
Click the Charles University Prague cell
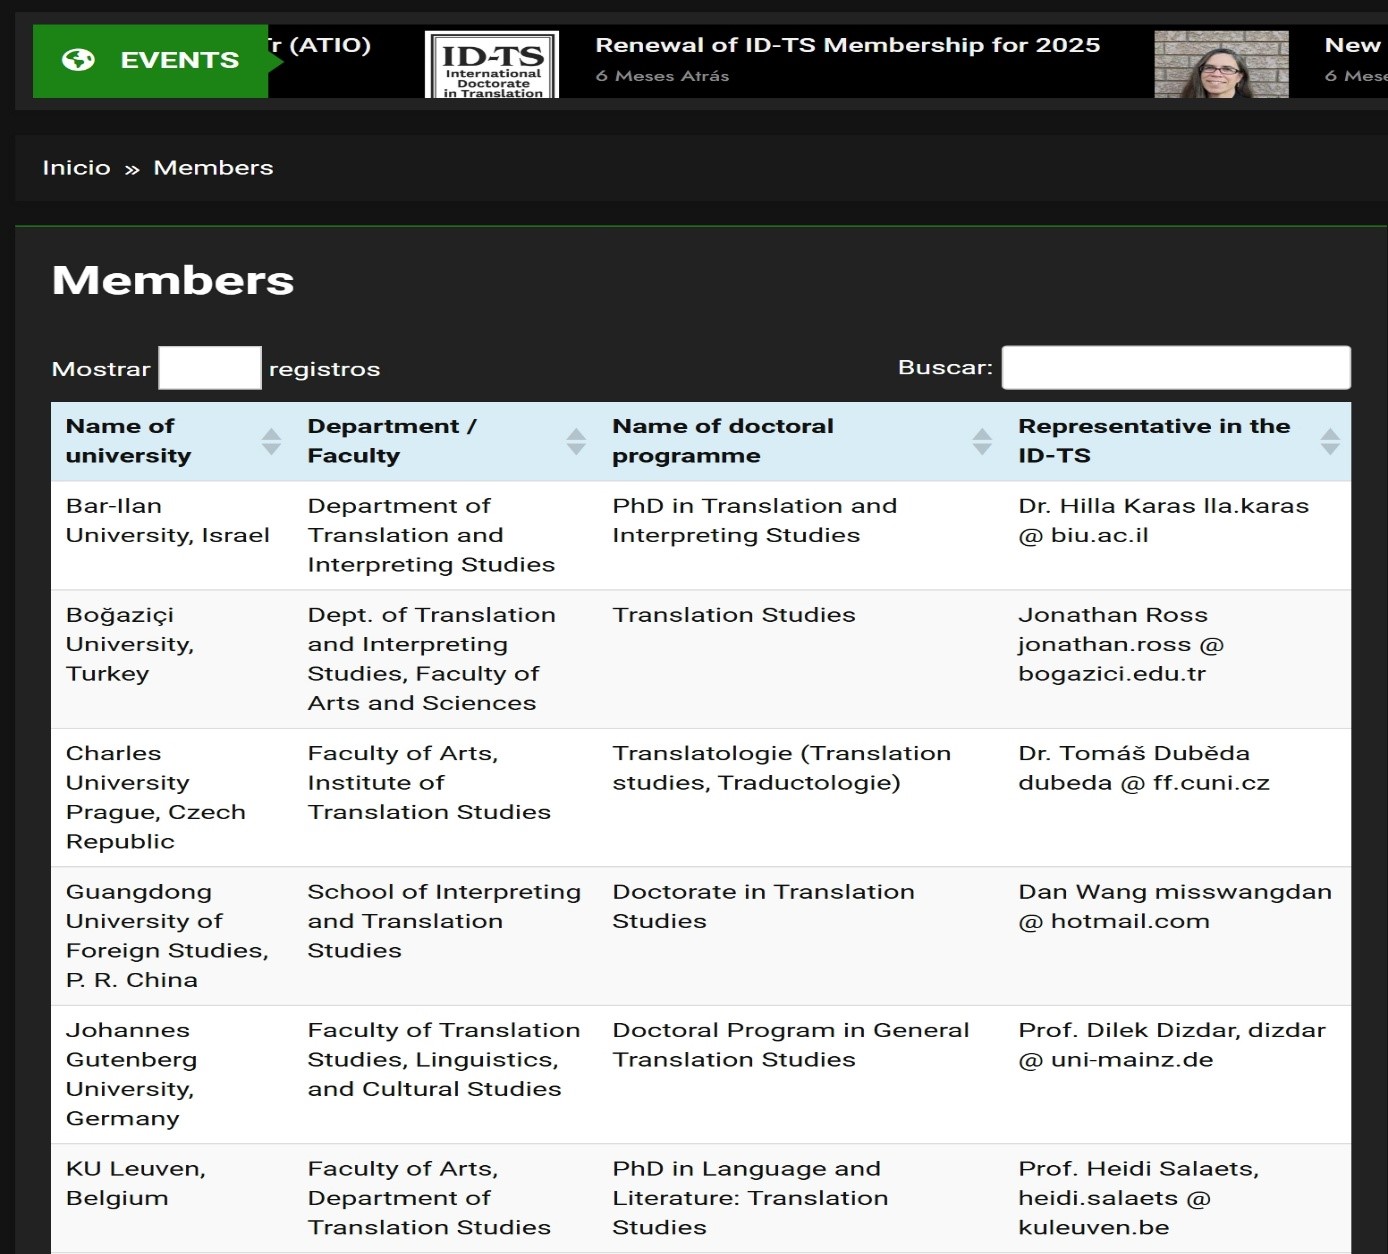pos(155,797)
